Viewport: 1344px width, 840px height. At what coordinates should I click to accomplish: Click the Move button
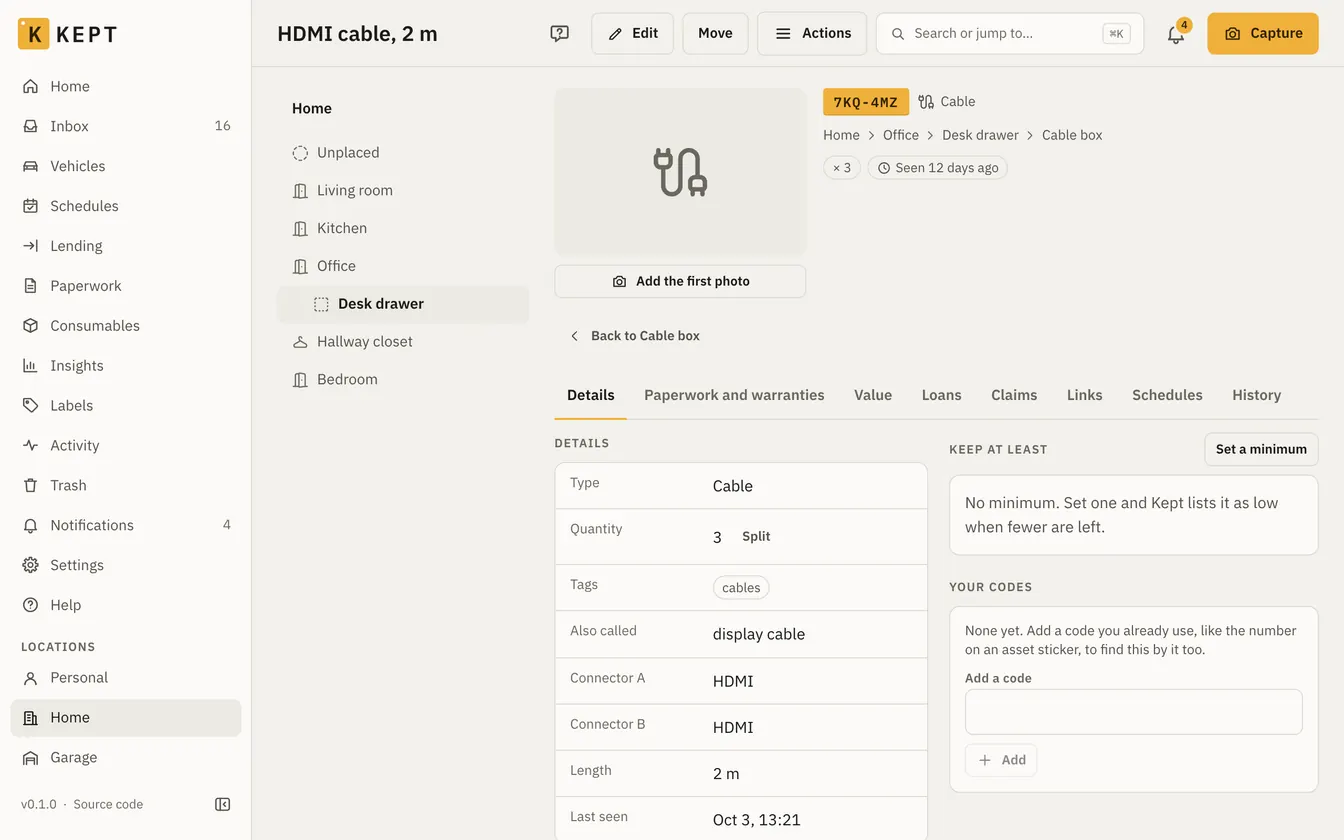[715, 33]
